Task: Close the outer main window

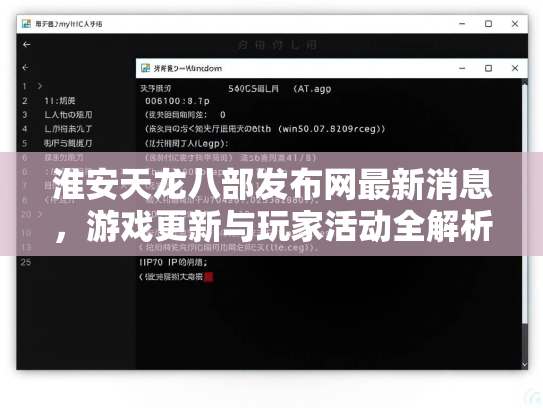Action: pyautogui.click(x=515, y=24)
